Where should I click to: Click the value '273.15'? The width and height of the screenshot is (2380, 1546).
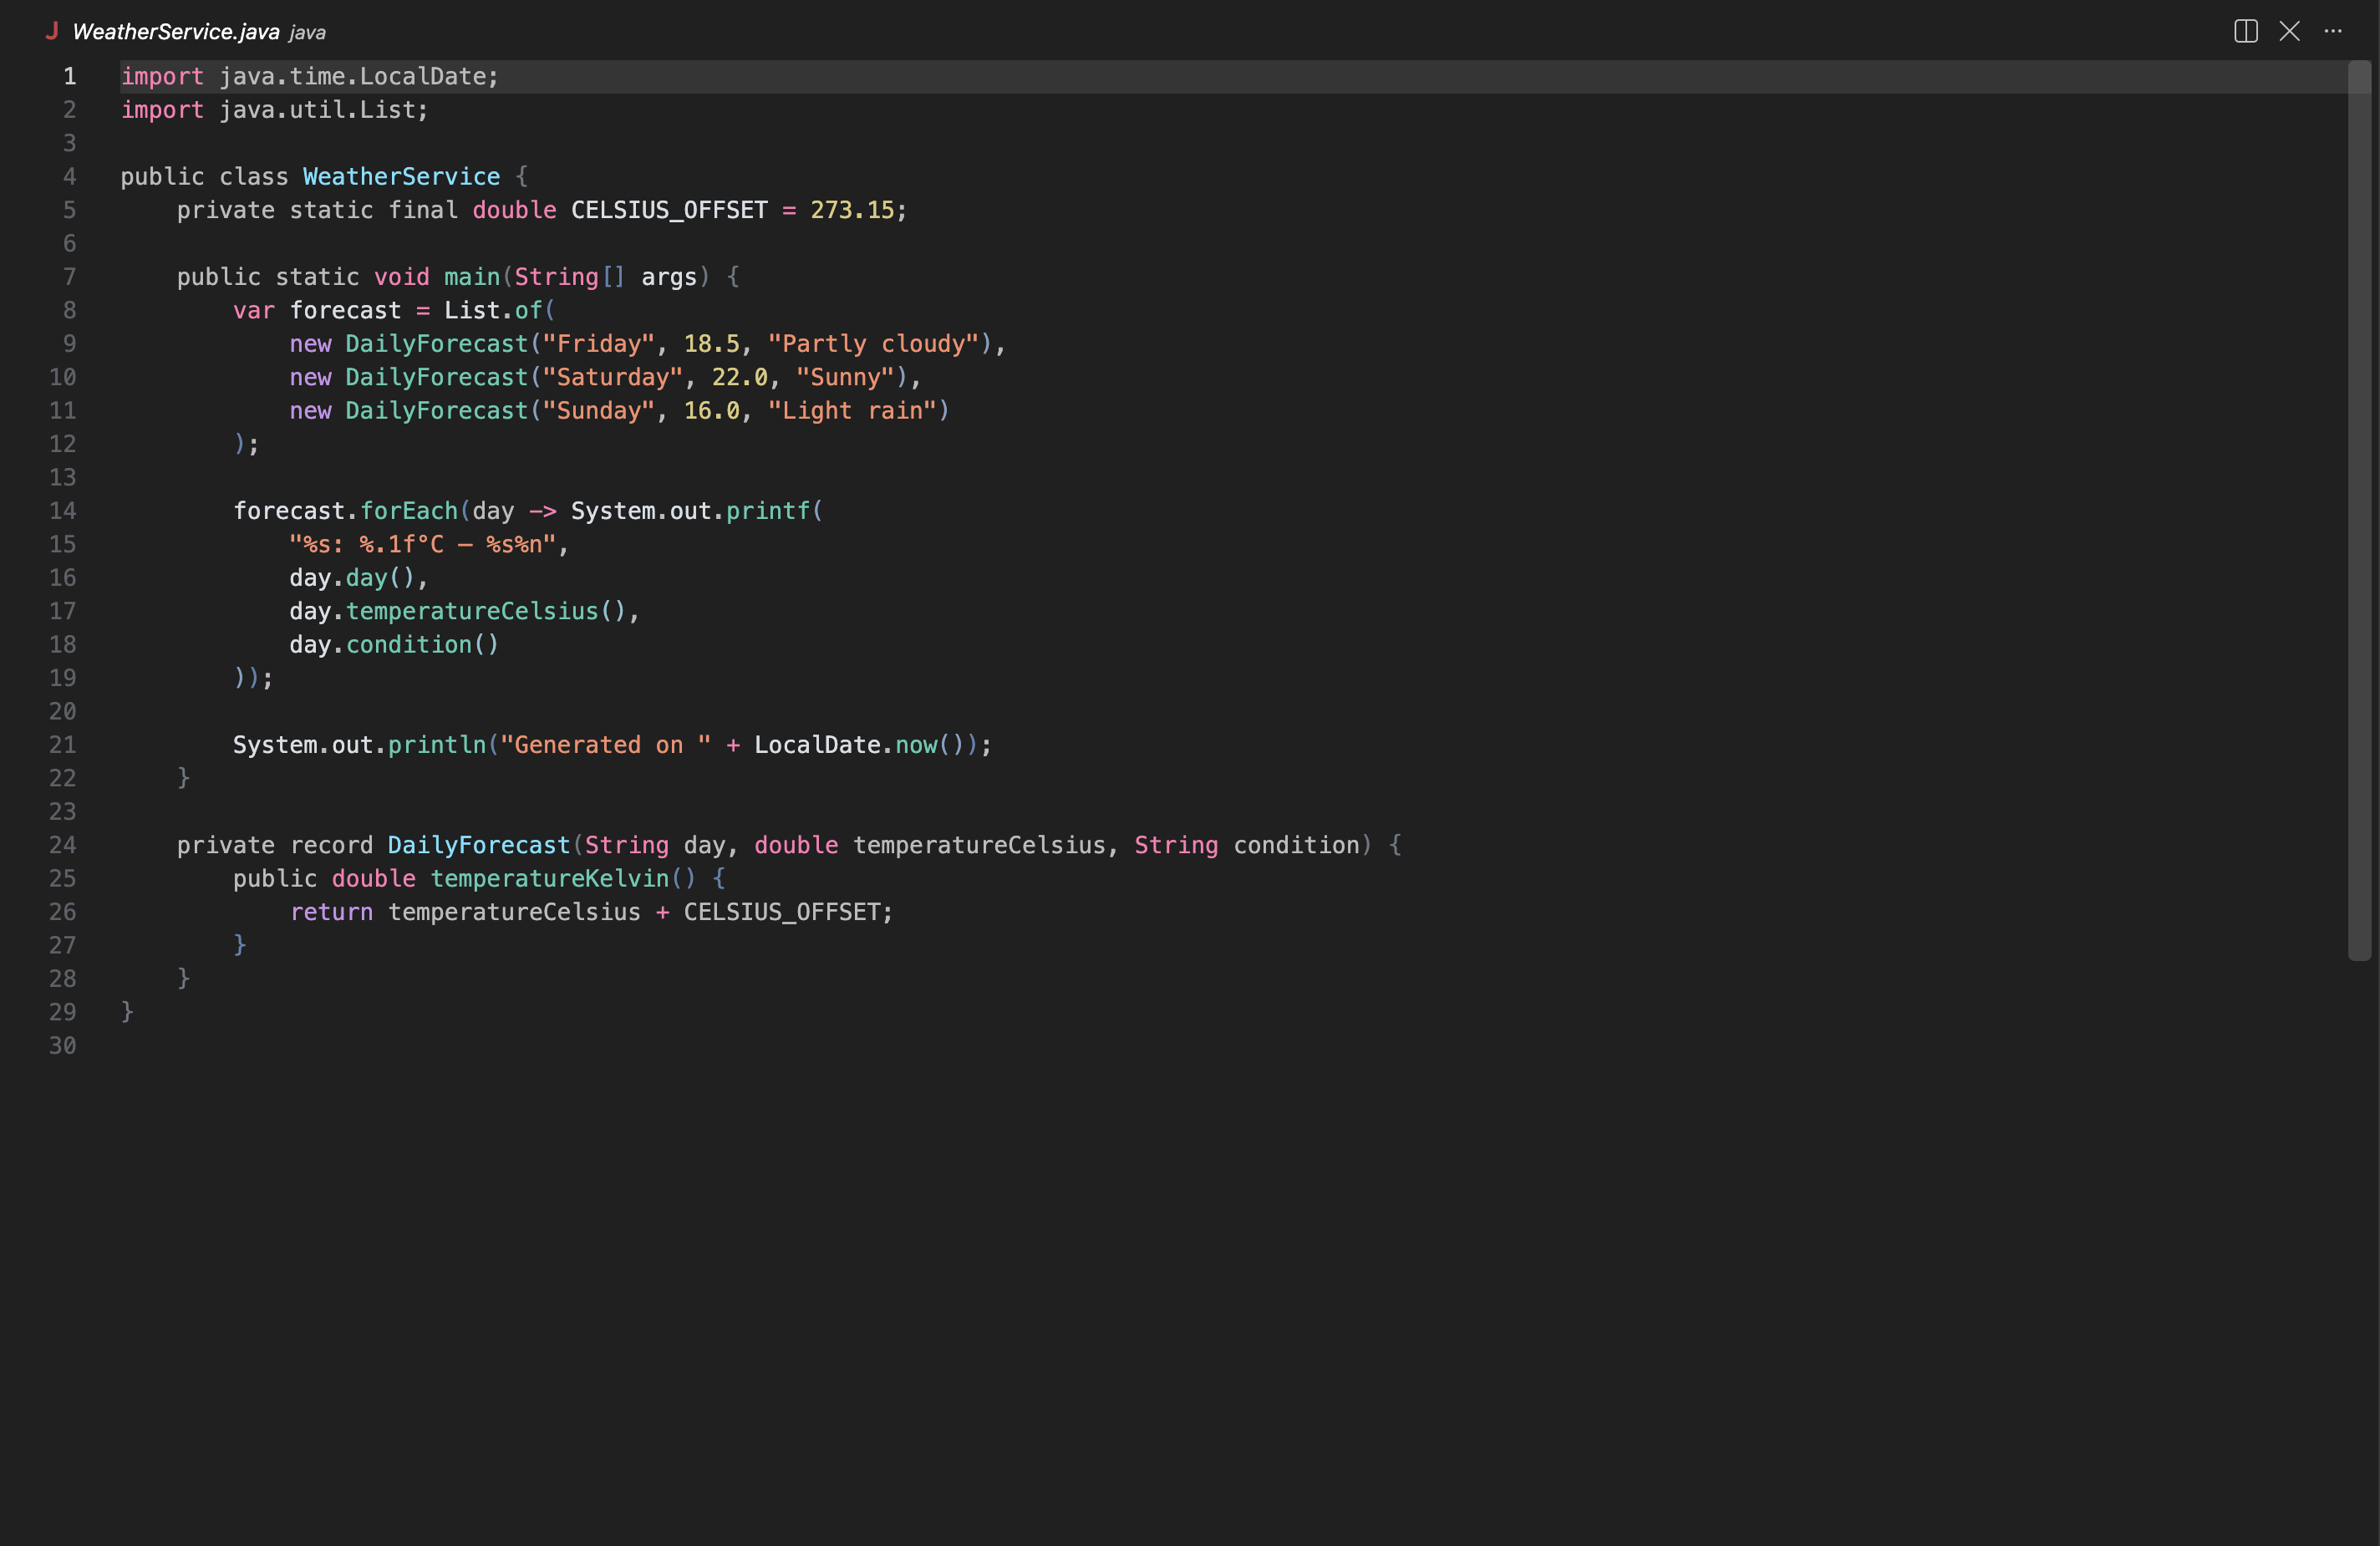[852, 211]
